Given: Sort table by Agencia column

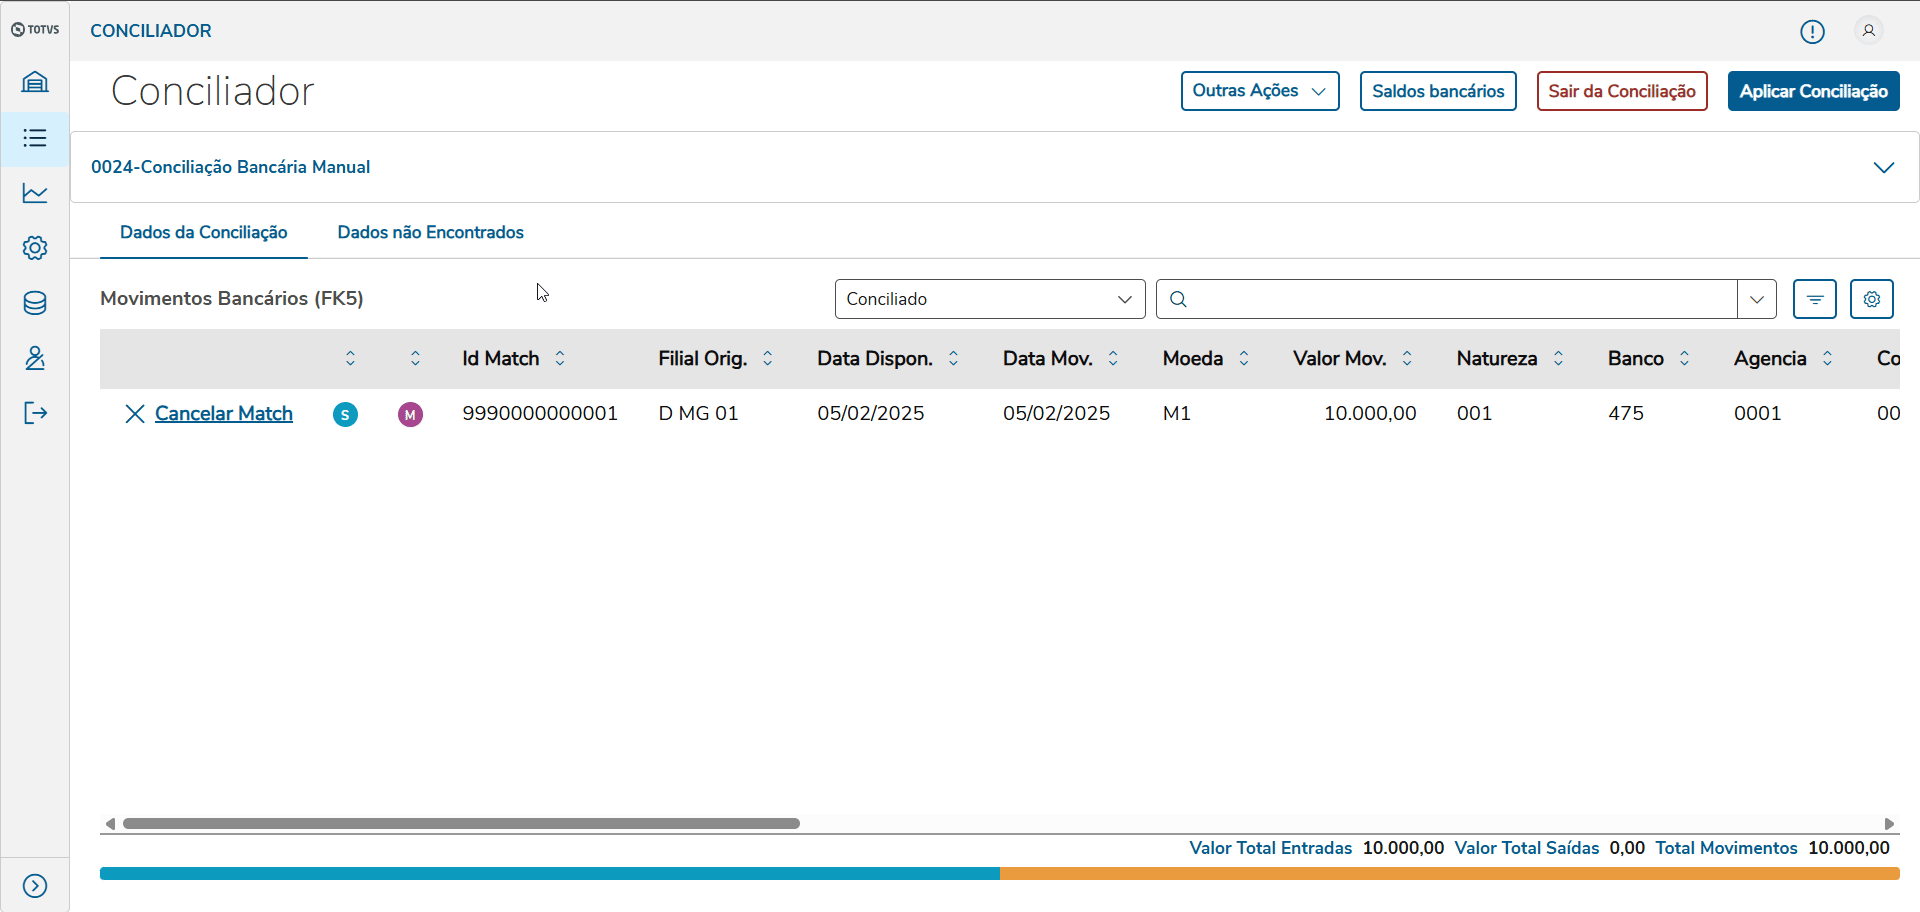Looking at the screenshot, I should click(1827, 358).
